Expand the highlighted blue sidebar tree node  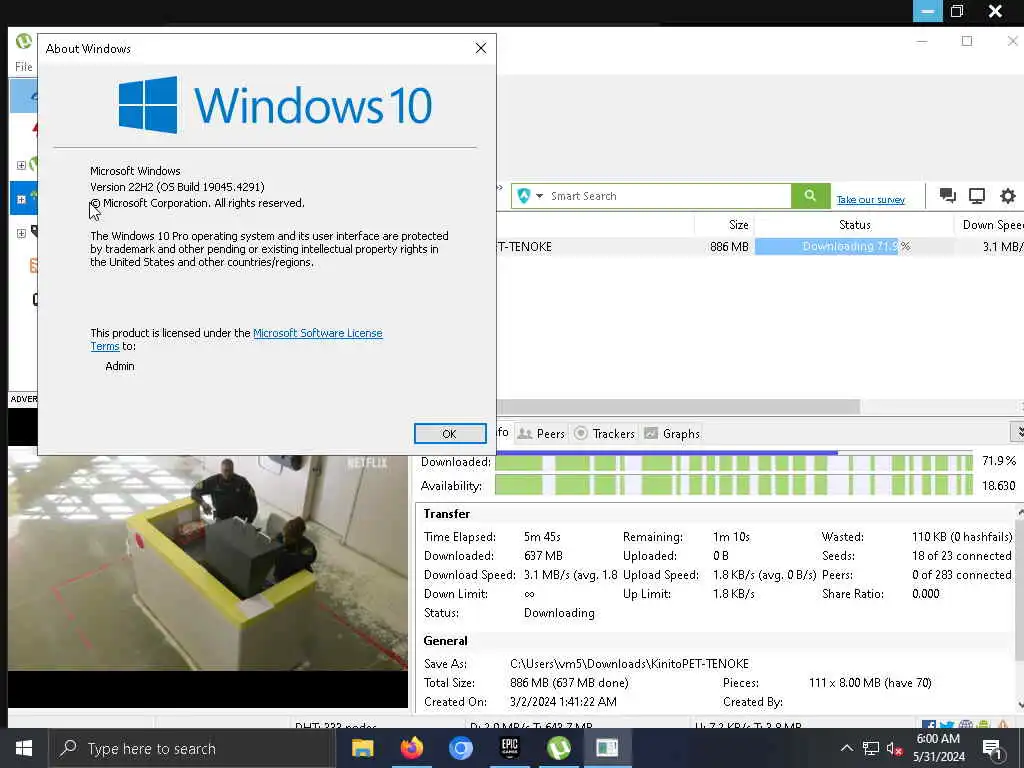[21, 199]
